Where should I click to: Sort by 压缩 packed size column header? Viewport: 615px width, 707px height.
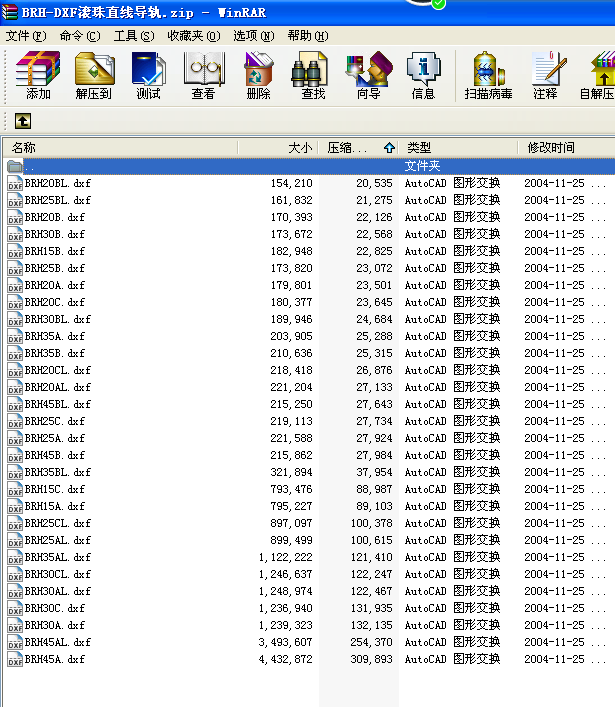(359, 147)
